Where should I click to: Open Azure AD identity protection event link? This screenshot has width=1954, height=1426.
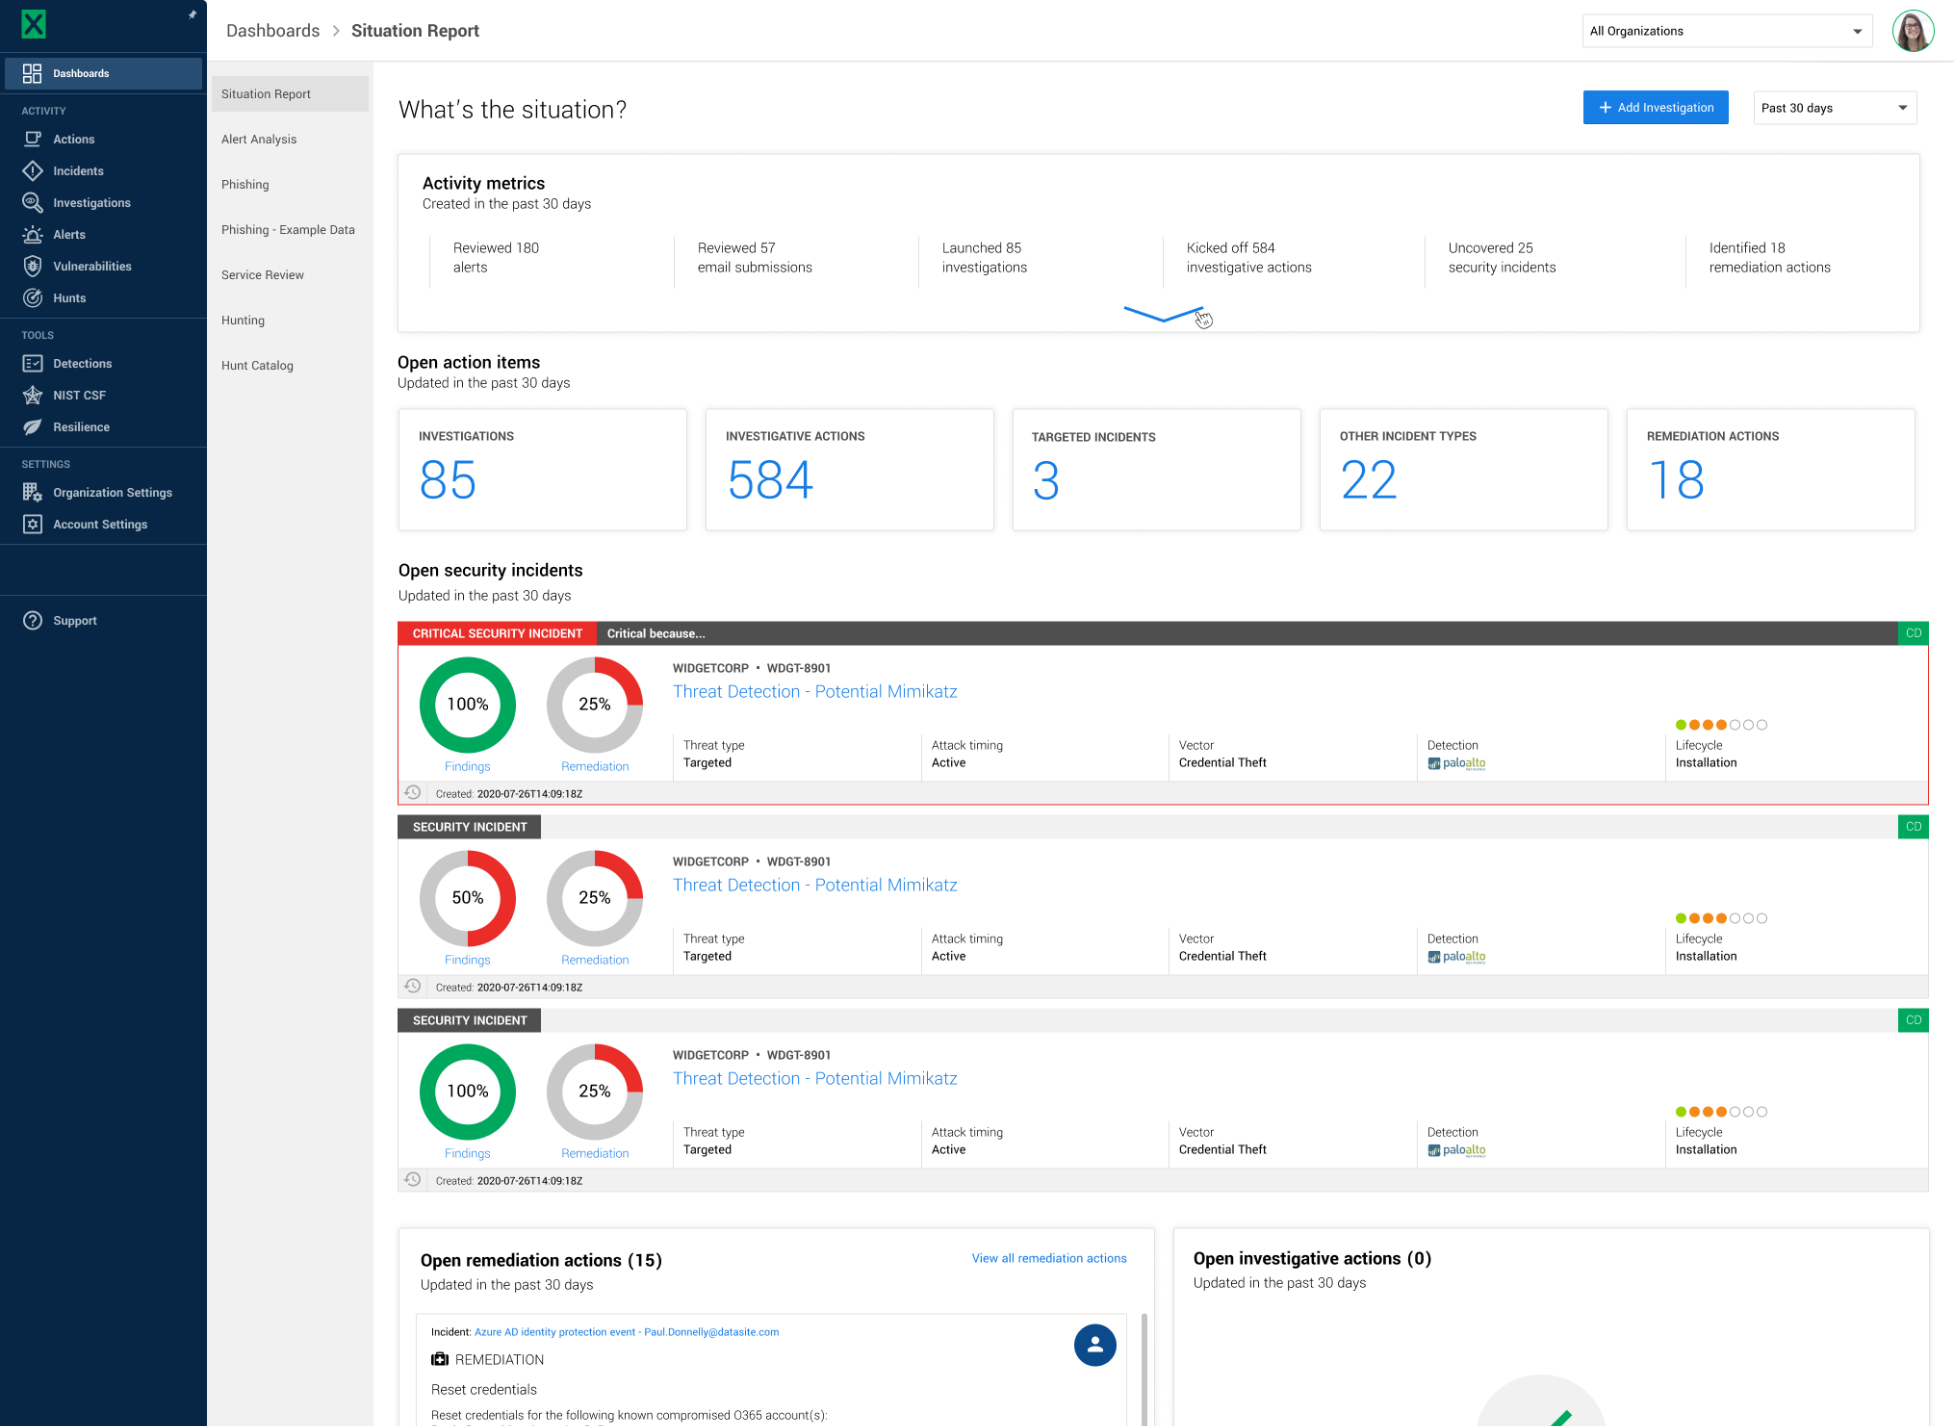[x=626, y=1332]
